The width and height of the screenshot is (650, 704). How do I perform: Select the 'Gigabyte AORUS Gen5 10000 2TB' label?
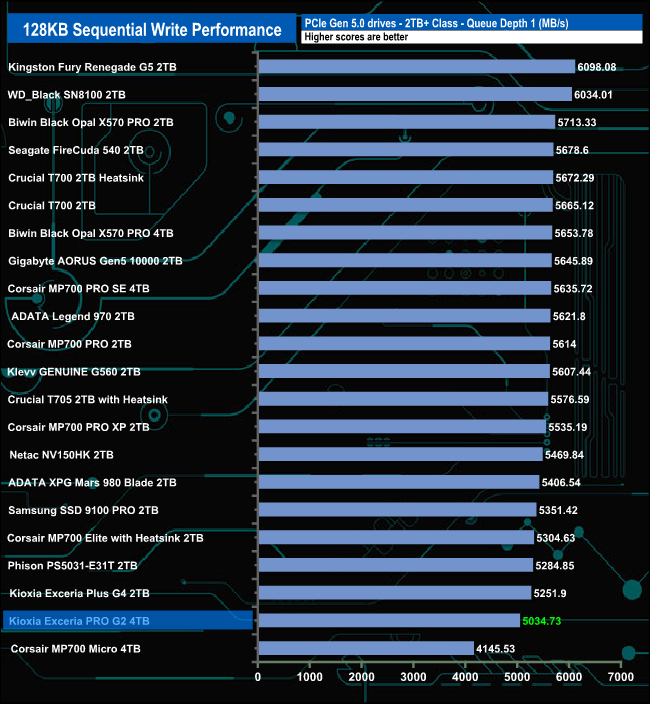pos(95,261)
